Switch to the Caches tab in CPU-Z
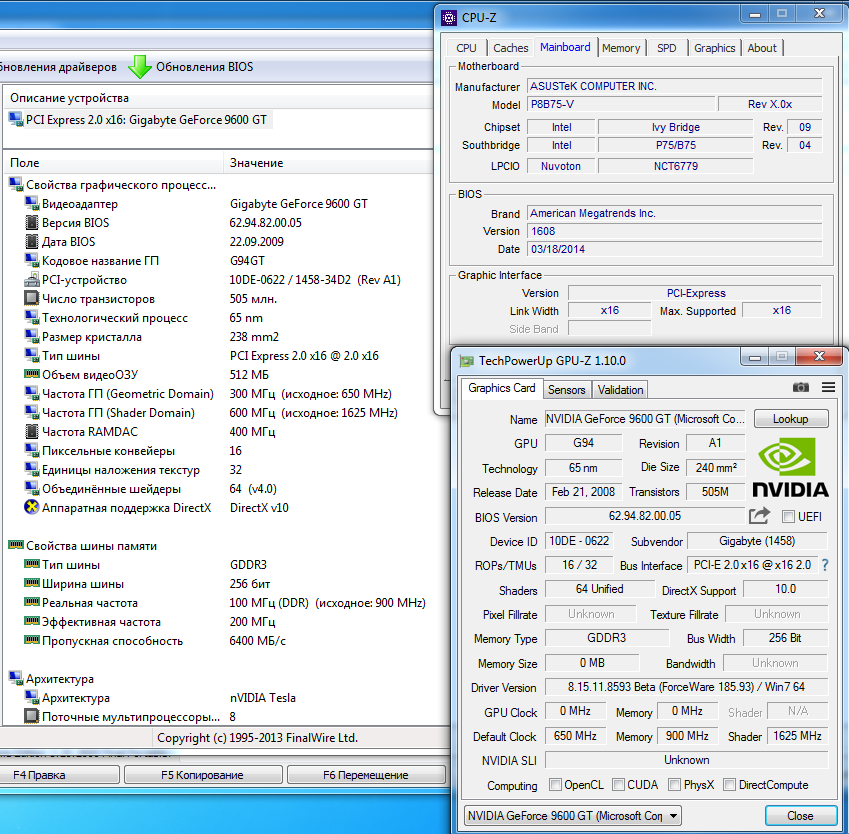849x834 pixels. (x=511, y=48)
